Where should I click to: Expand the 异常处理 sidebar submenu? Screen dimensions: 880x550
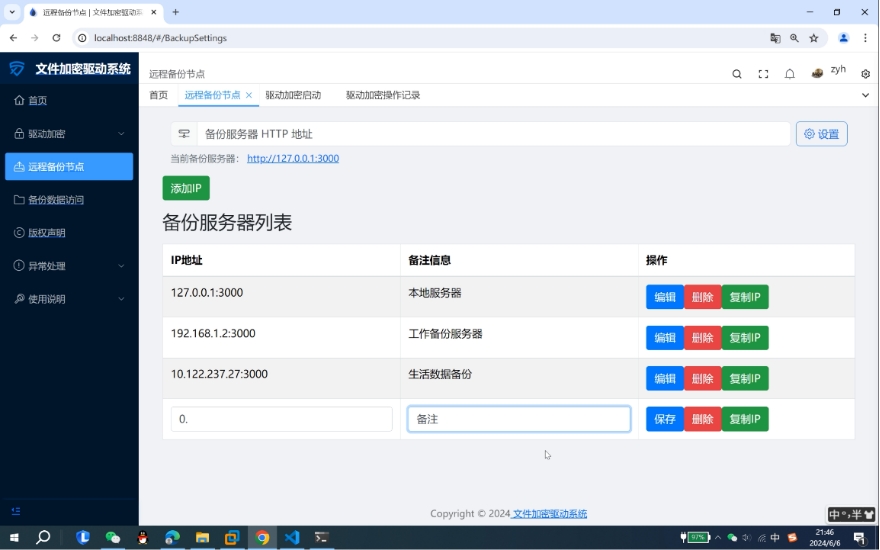(x=68, y=266)
